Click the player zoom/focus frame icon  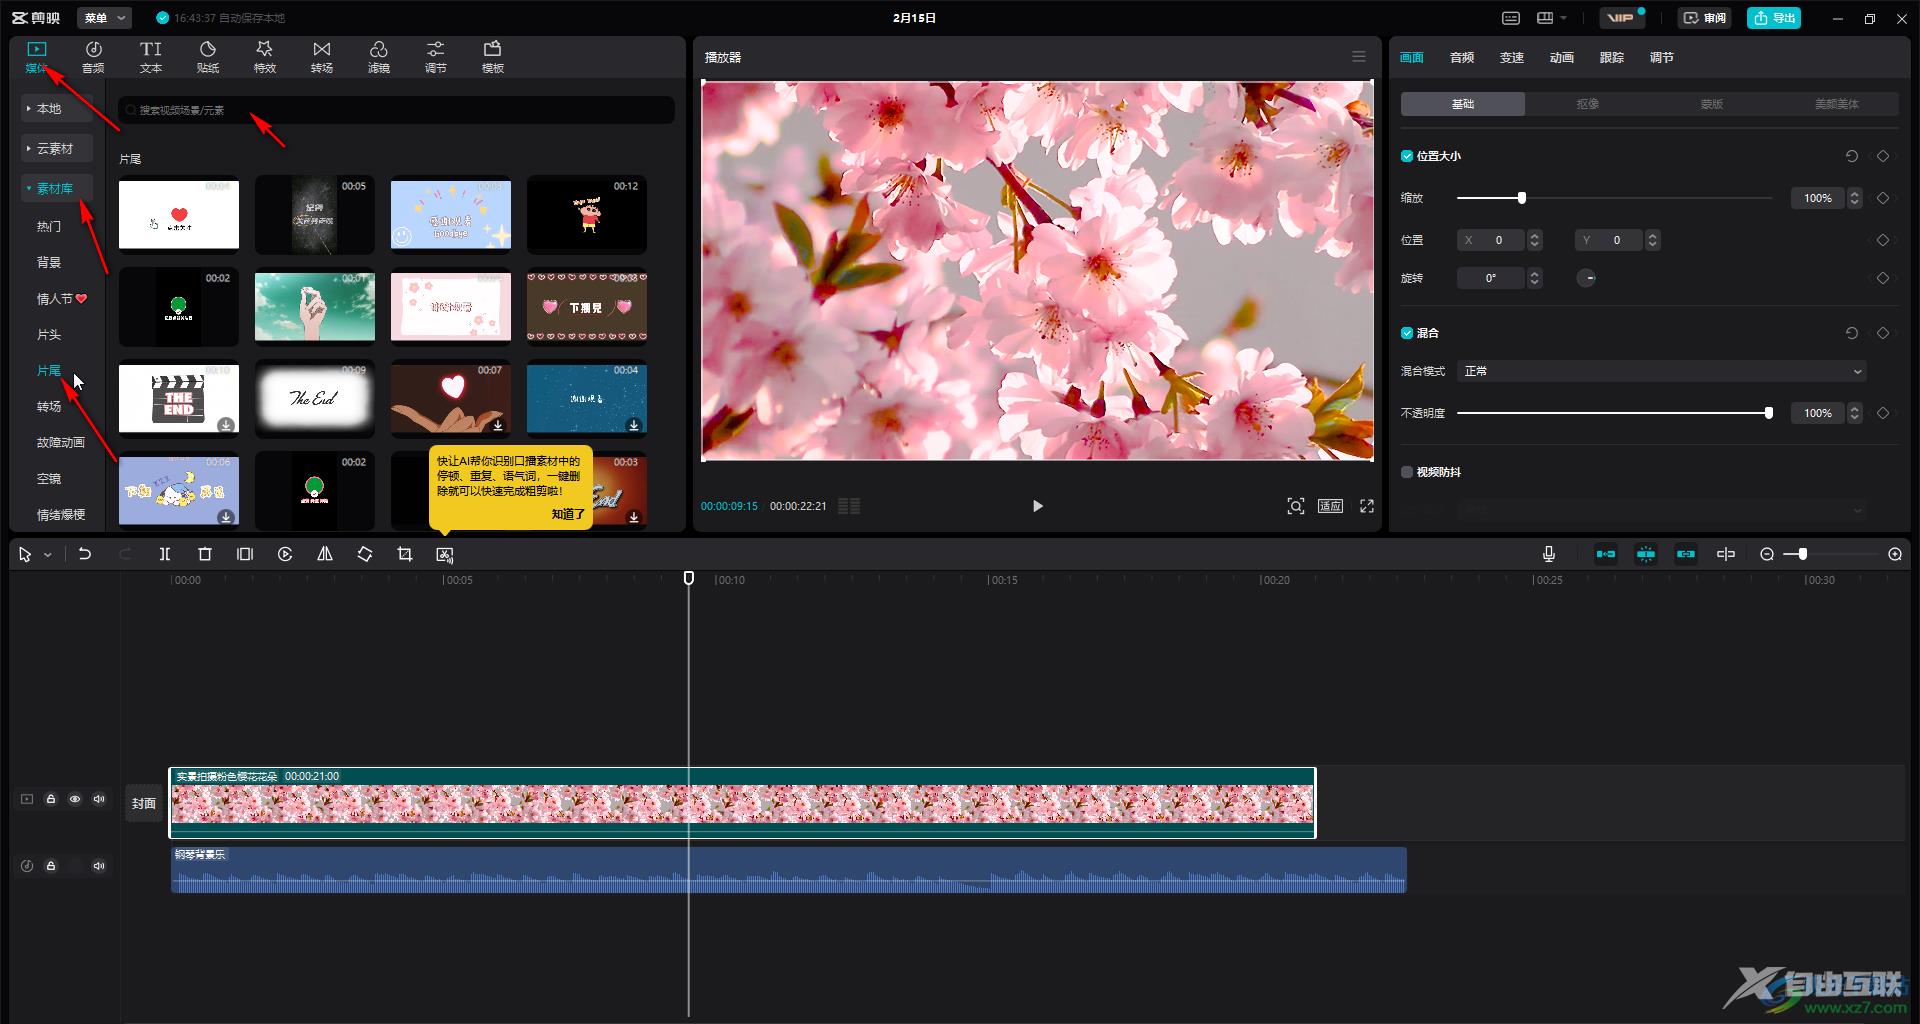click(1296, 506)
